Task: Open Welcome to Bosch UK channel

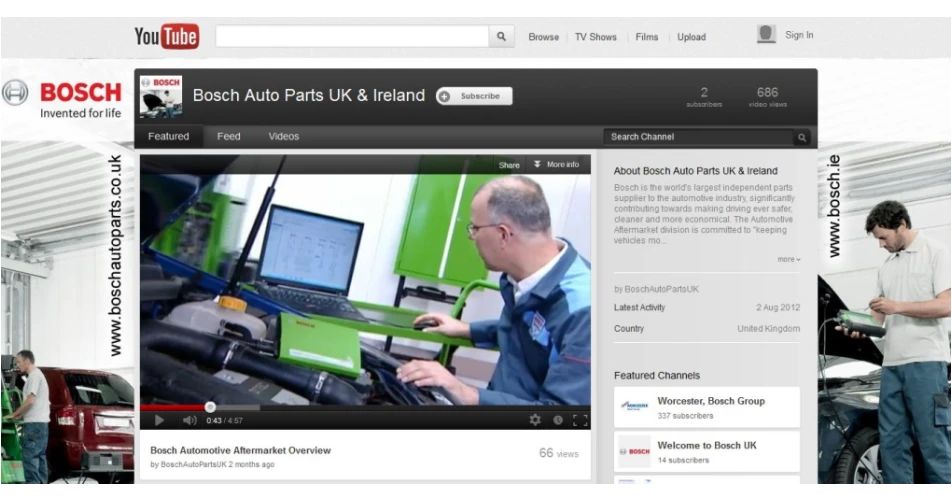Action: tap(707, 445)
